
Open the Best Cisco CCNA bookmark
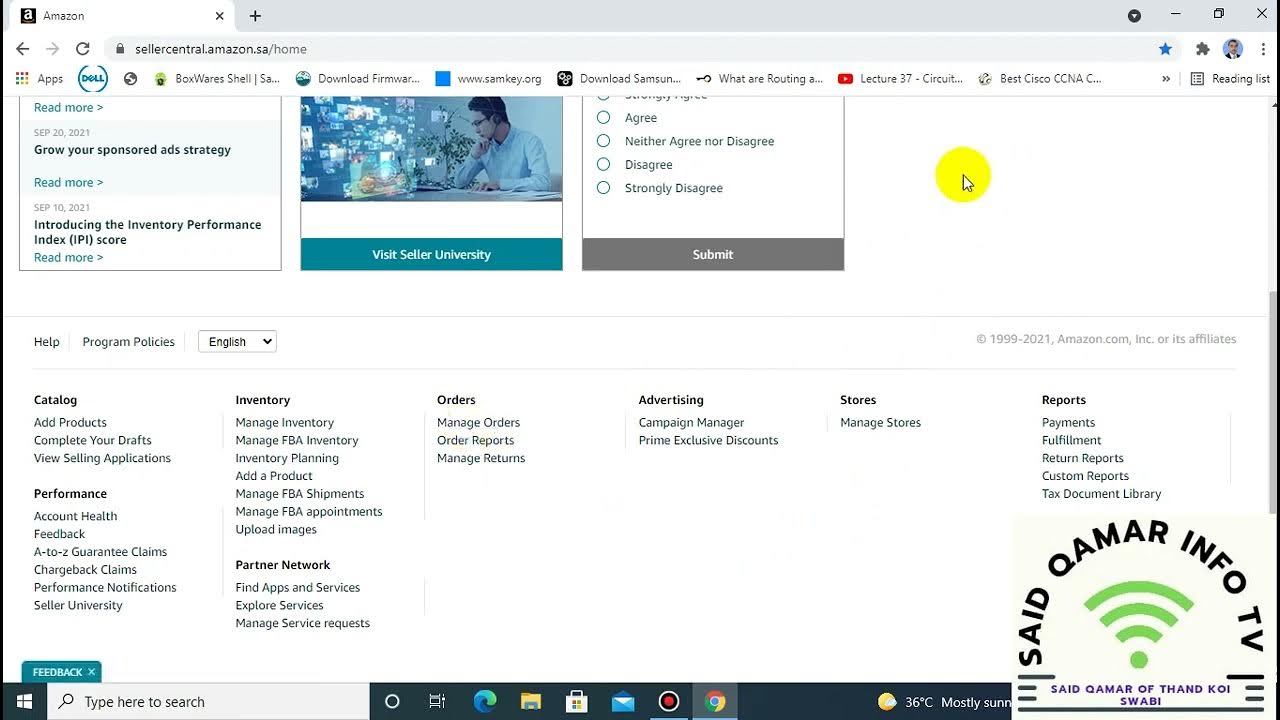pos(1040,78)
